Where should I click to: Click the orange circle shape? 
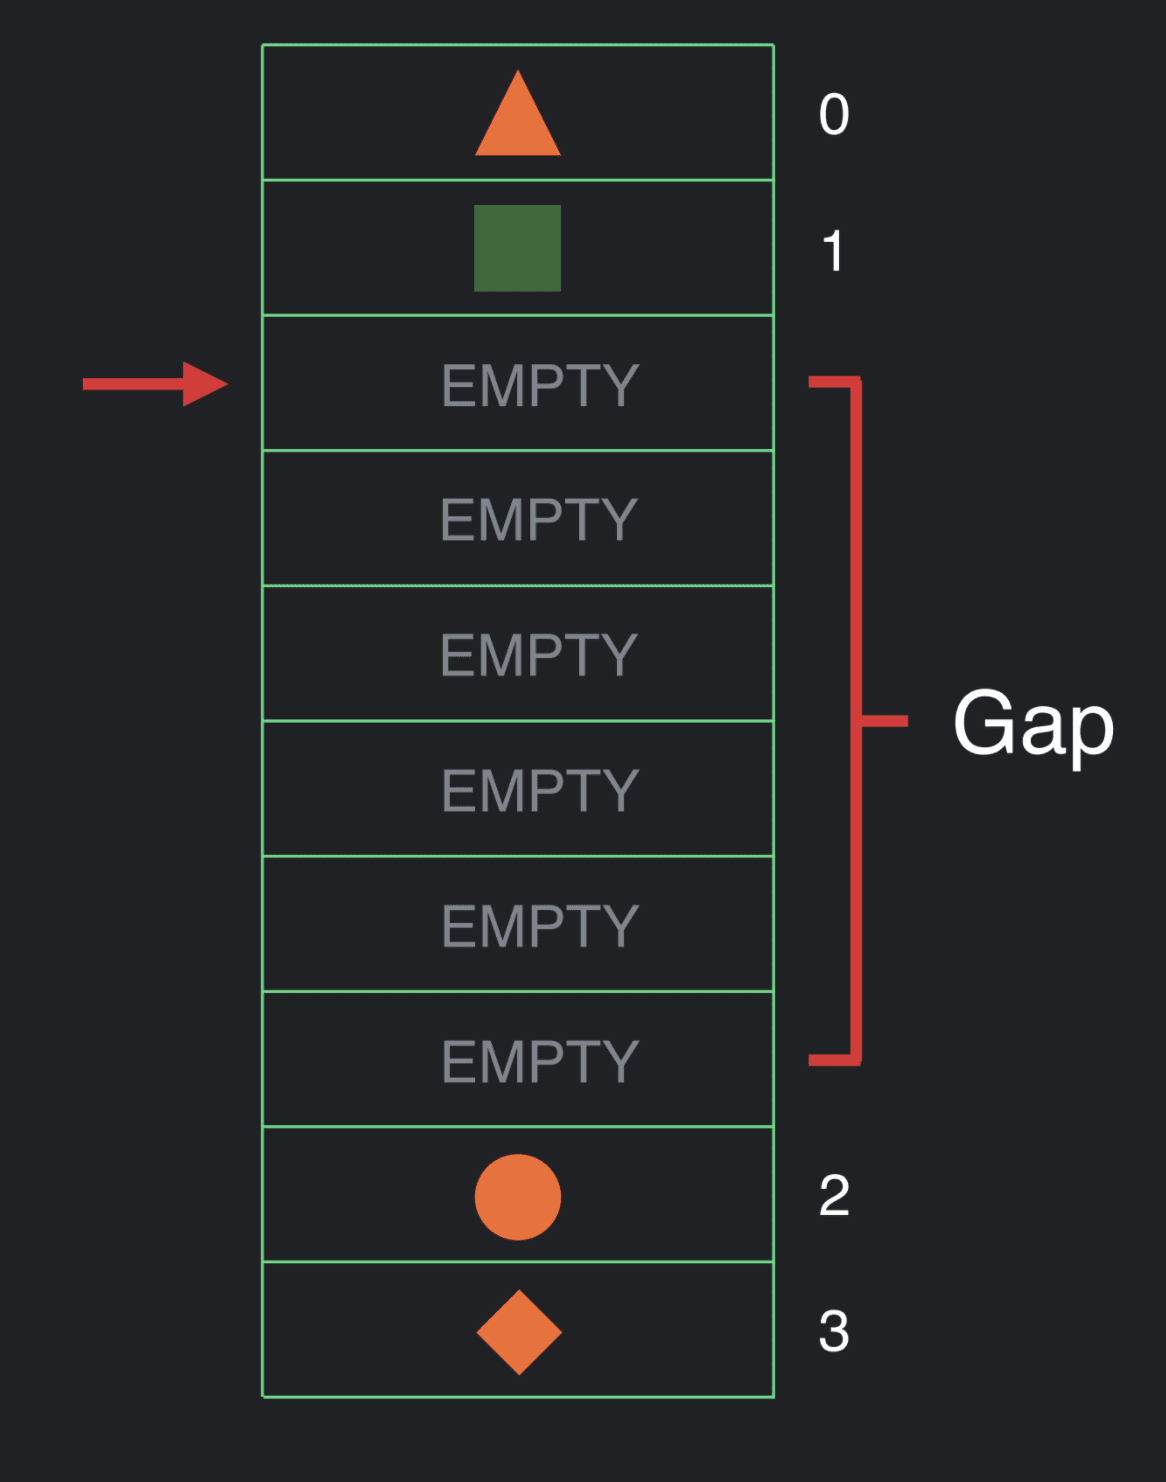click(x=518, y=1197)
